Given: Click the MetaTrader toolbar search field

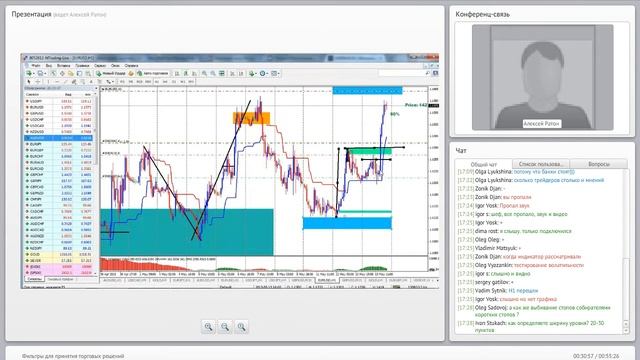Looking at the screenshot, I should point(404,73).
